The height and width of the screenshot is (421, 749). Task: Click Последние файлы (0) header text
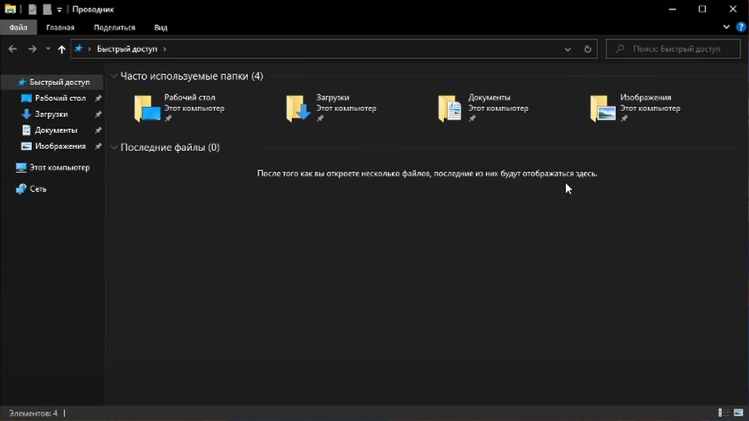click(x=170, y=147)
